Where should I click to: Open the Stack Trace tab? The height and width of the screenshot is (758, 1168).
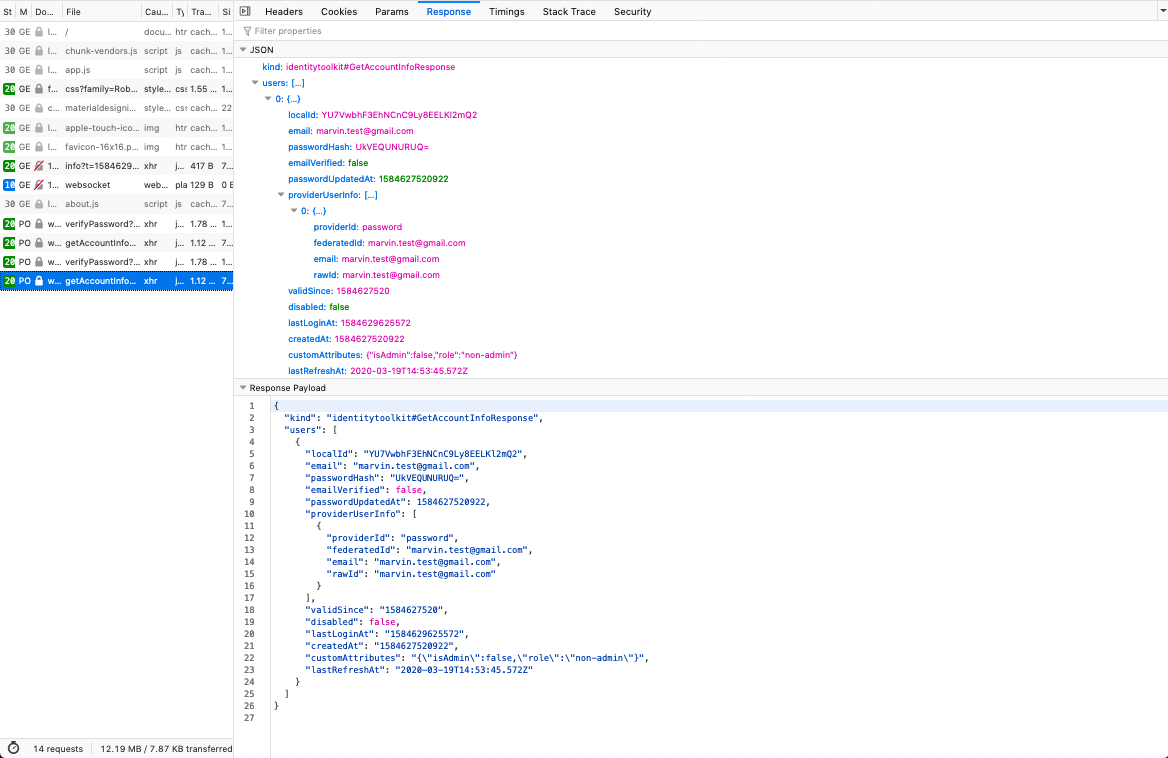click(x=569, y=12)
